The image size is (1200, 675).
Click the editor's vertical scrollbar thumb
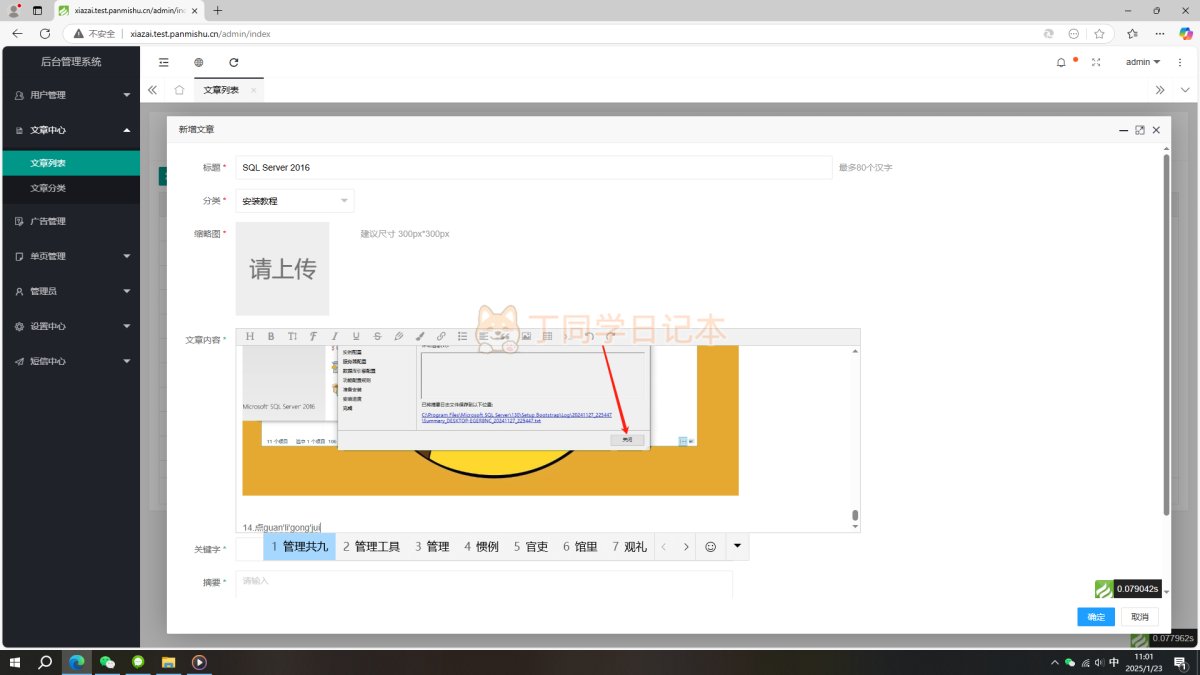(x=855, y=516)
